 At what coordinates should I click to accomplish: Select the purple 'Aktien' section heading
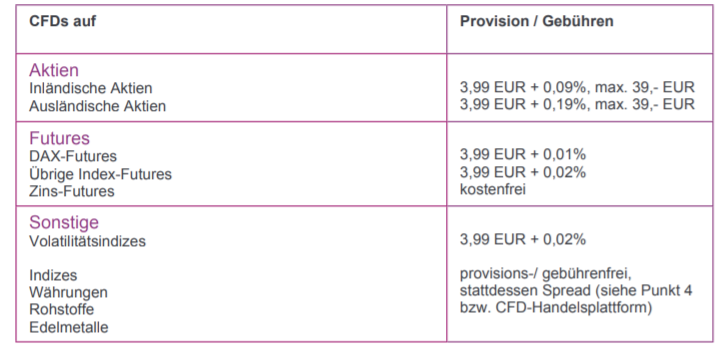tap(54, 70)
